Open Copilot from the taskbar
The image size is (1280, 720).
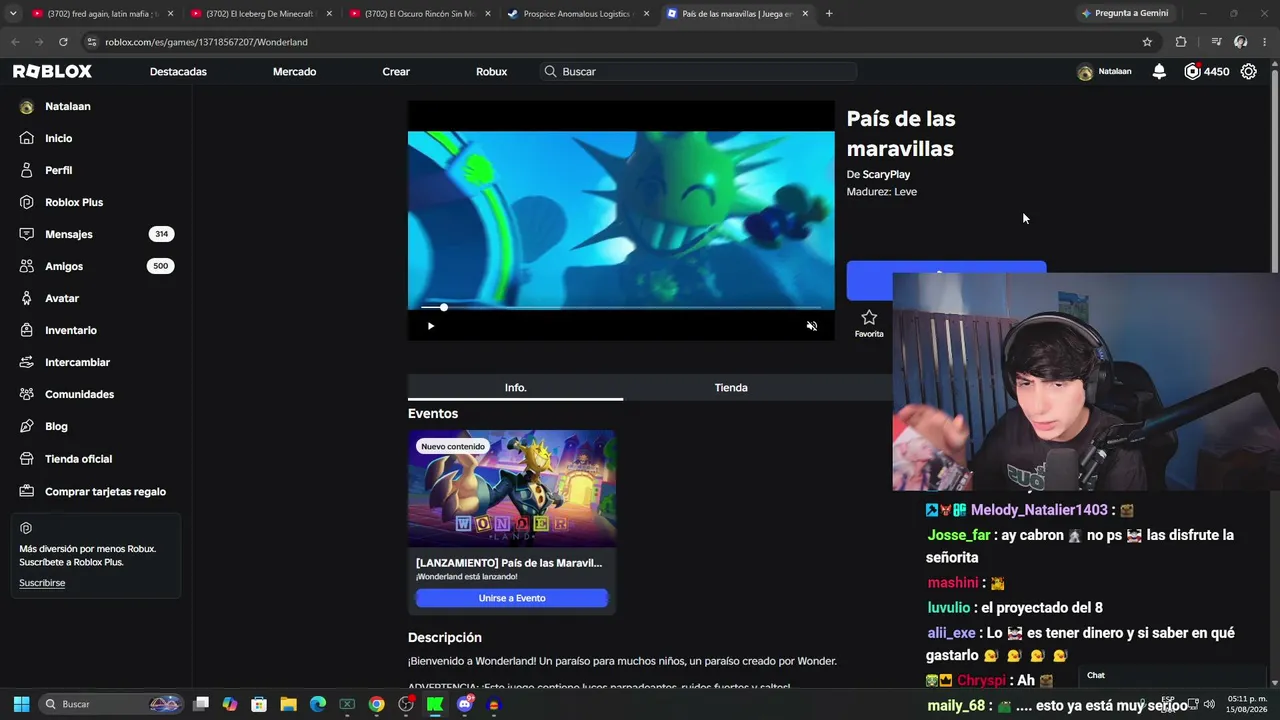[x=230, y=704]
